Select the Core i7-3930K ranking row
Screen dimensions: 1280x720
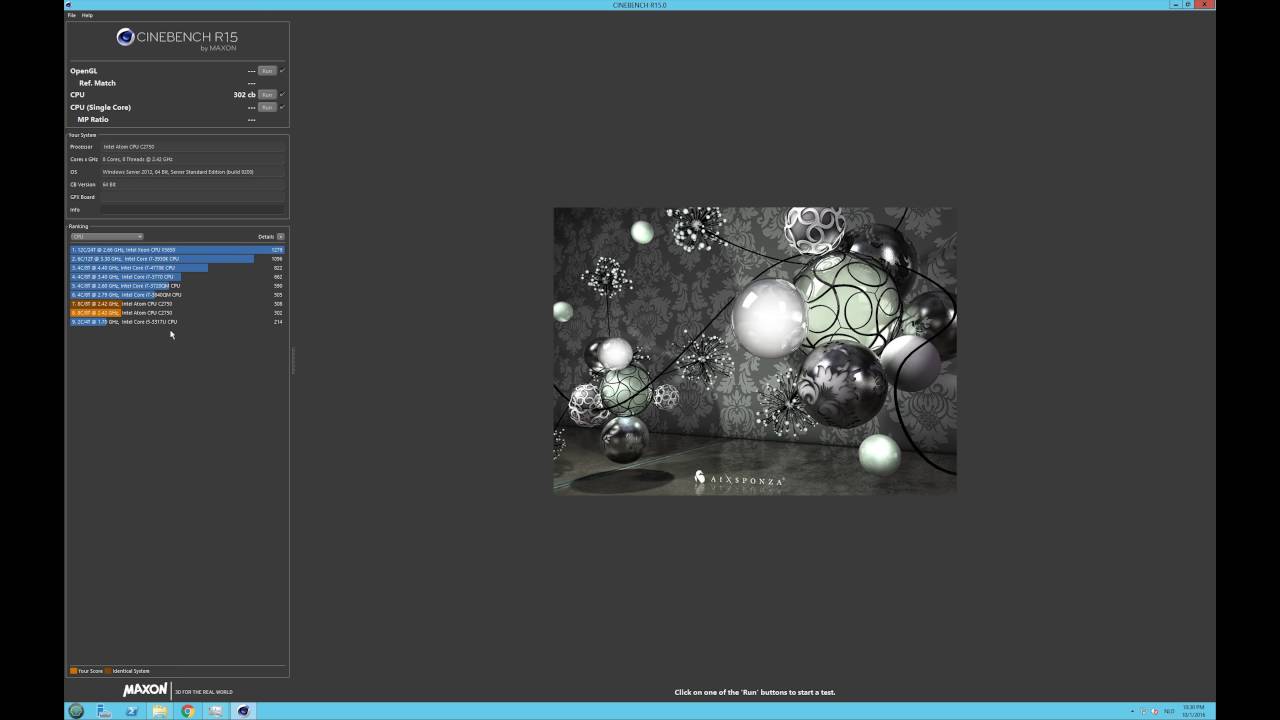click(177, 259)
